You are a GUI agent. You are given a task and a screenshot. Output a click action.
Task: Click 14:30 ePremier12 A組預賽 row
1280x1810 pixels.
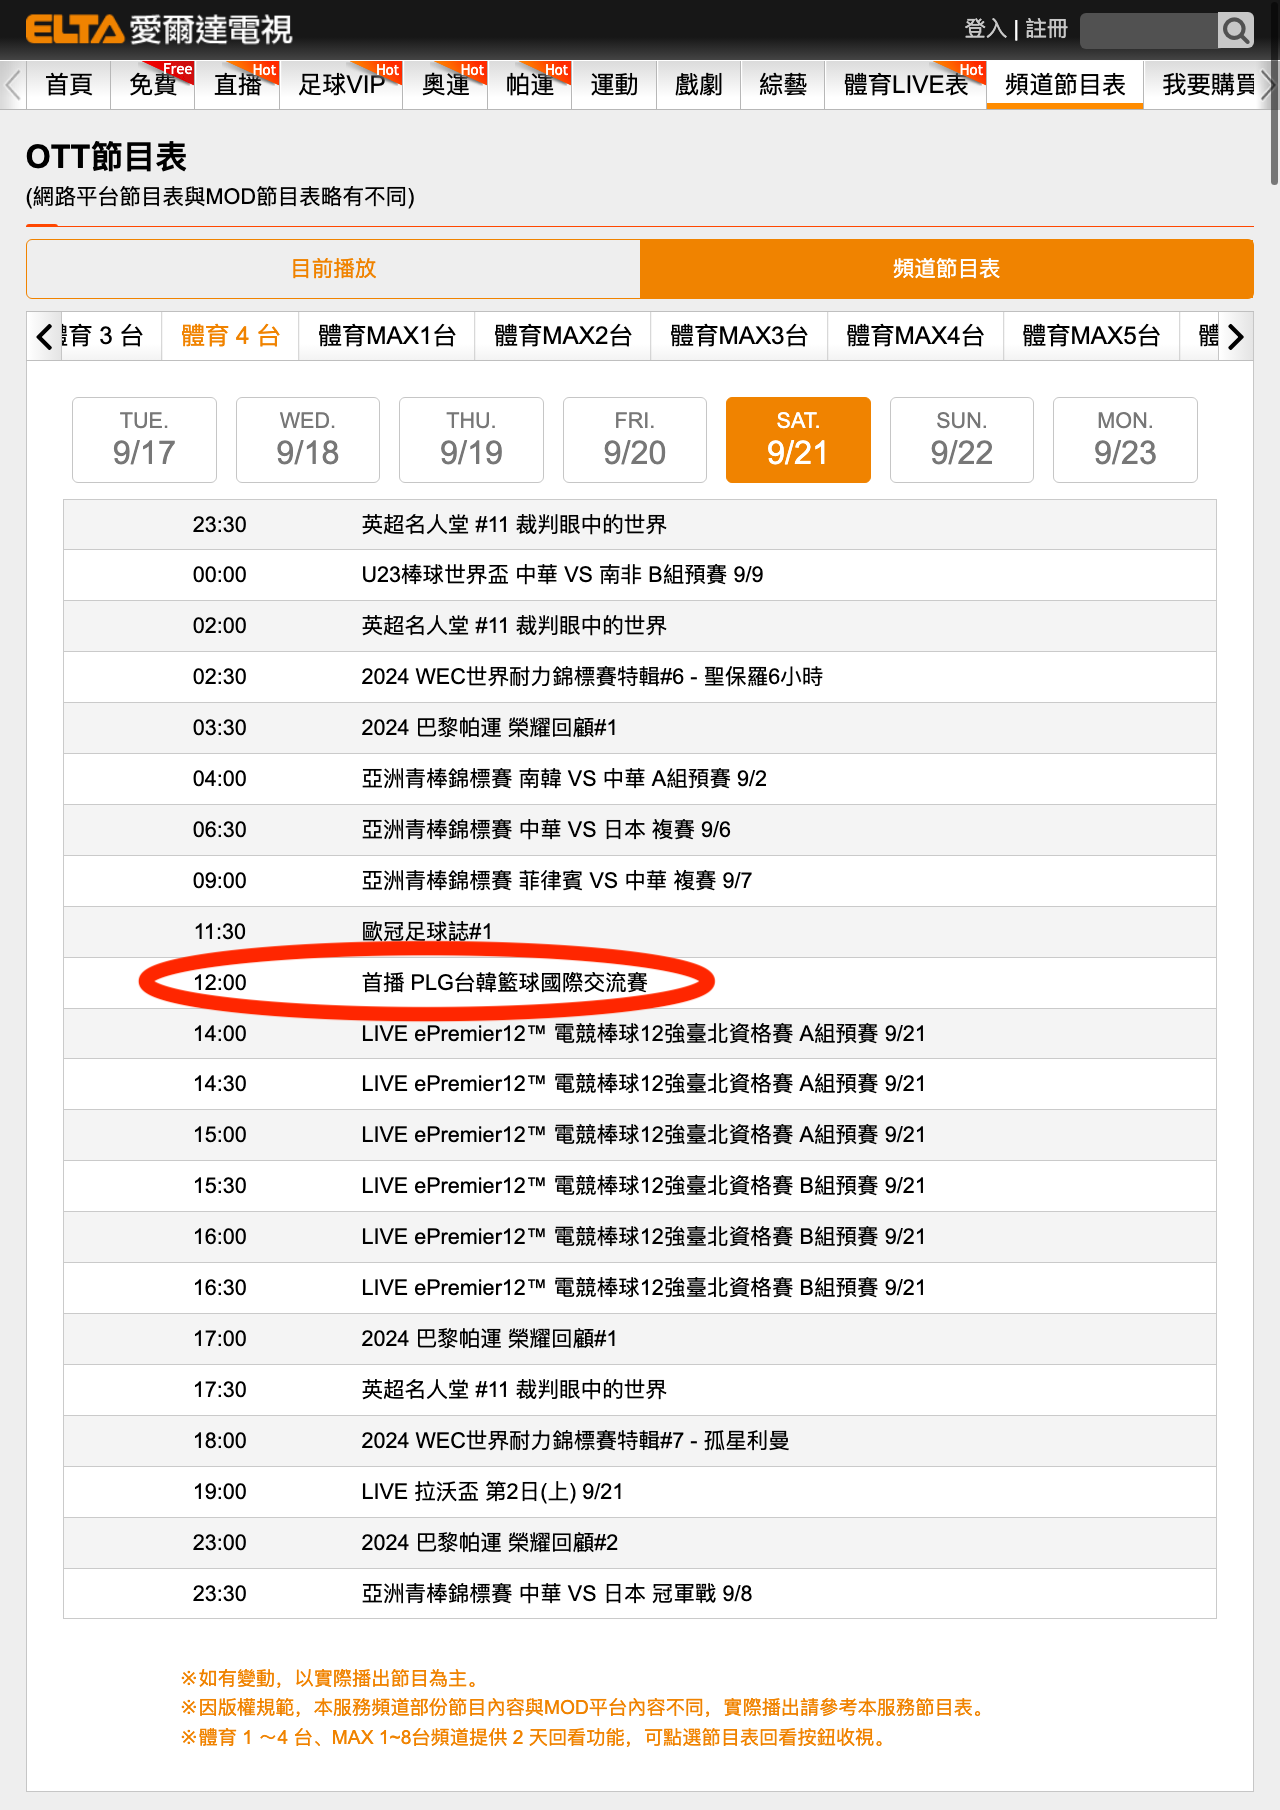point(640,1084)
